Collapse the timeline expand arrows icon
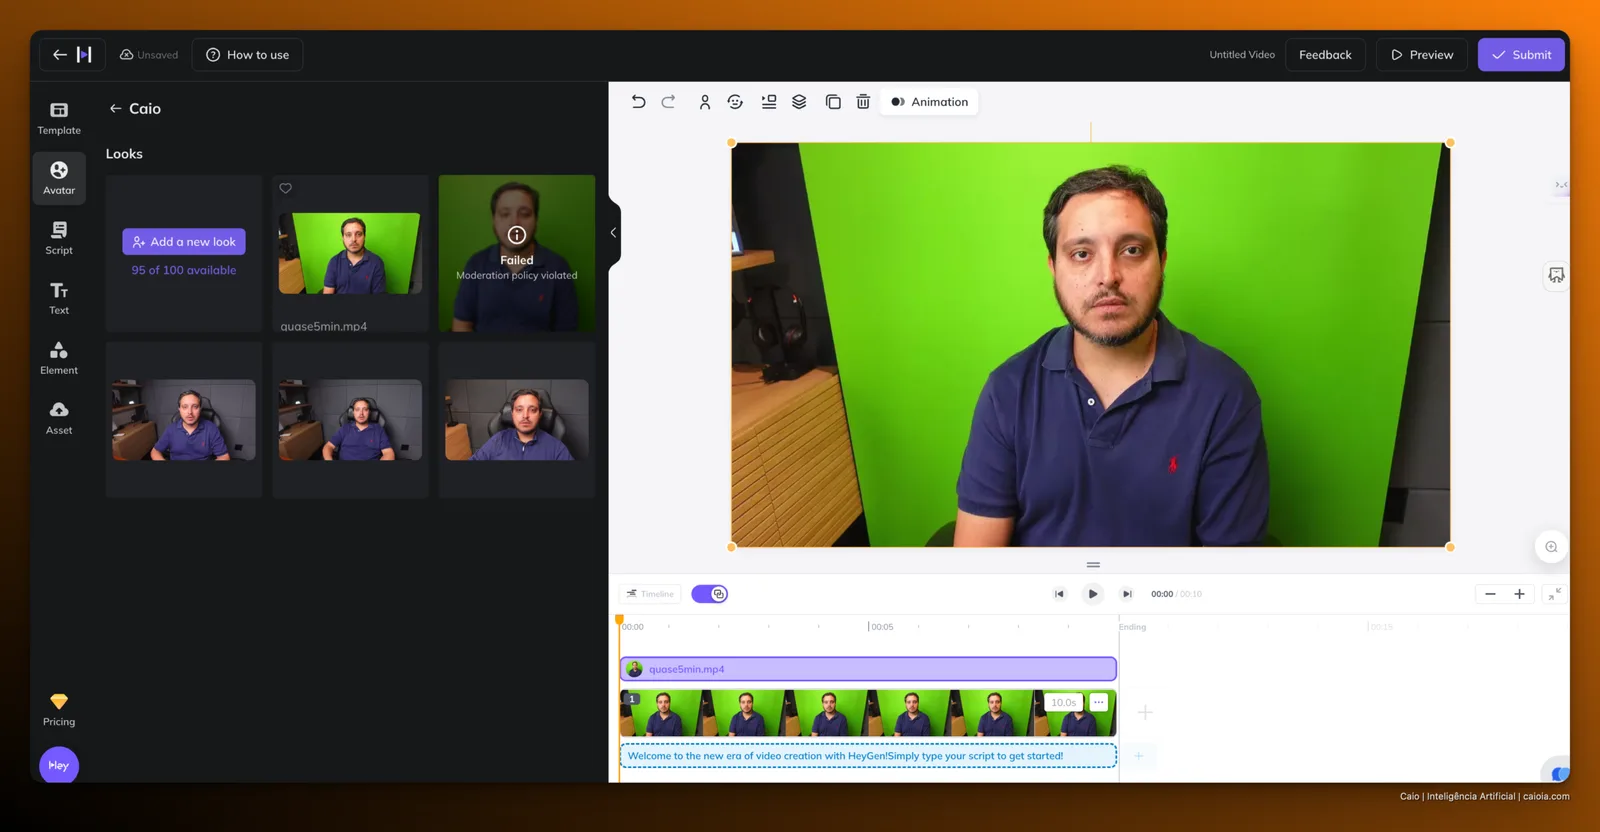Screen dimensions: 1600x832 click(1554, 594)
